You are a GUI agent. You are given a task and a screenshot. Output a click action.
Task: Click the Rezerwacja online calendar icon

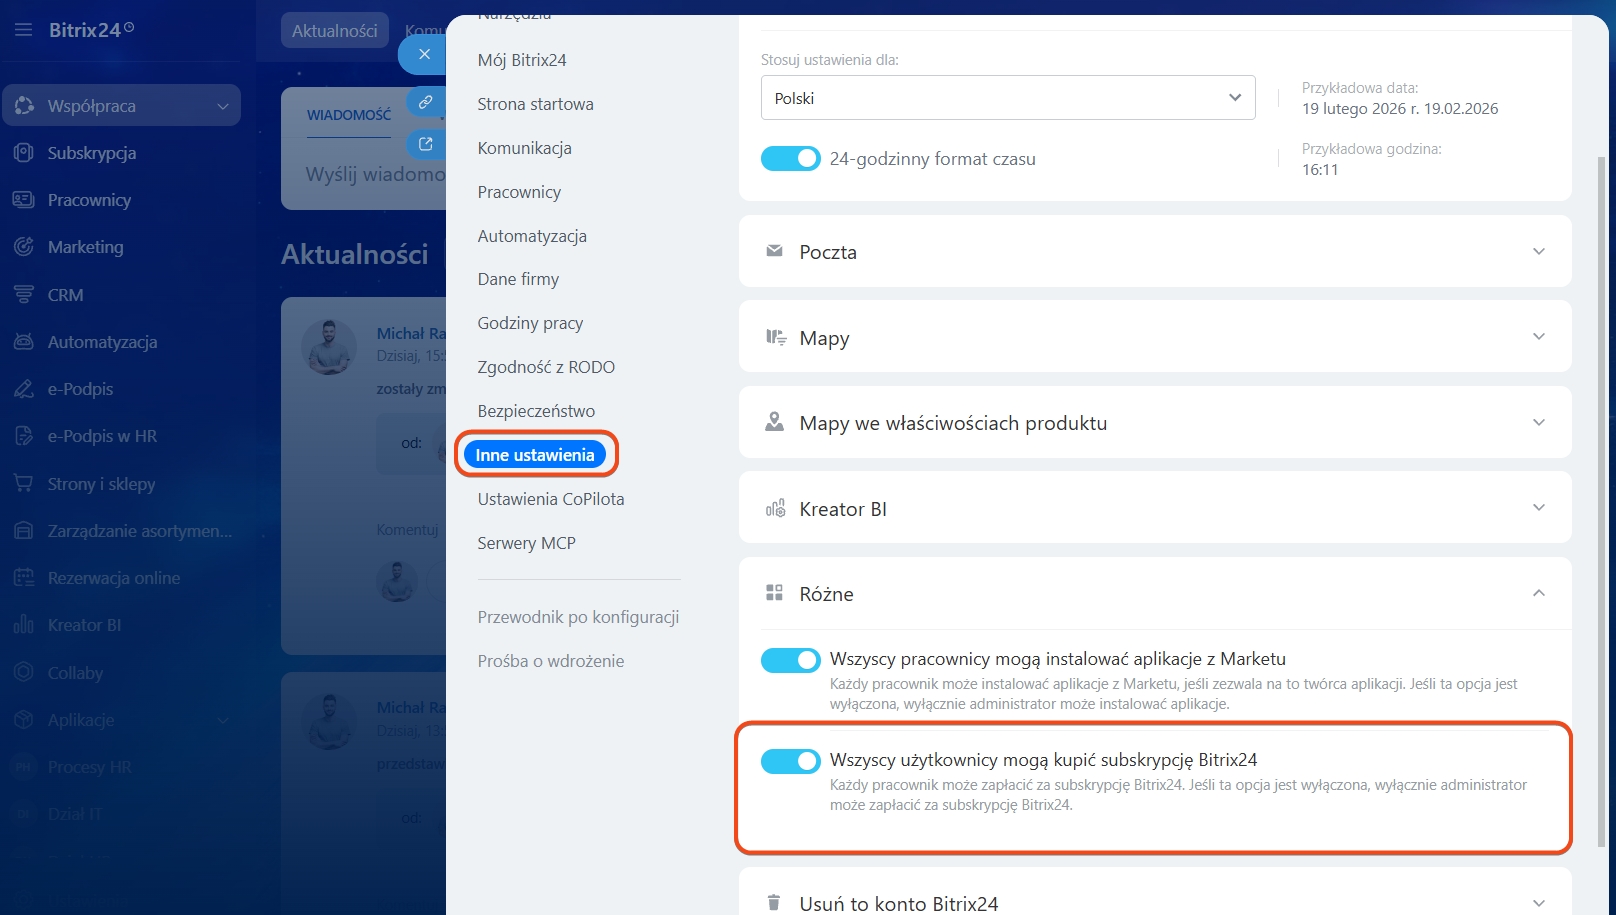pyautogui.click(x=24, y=578)
